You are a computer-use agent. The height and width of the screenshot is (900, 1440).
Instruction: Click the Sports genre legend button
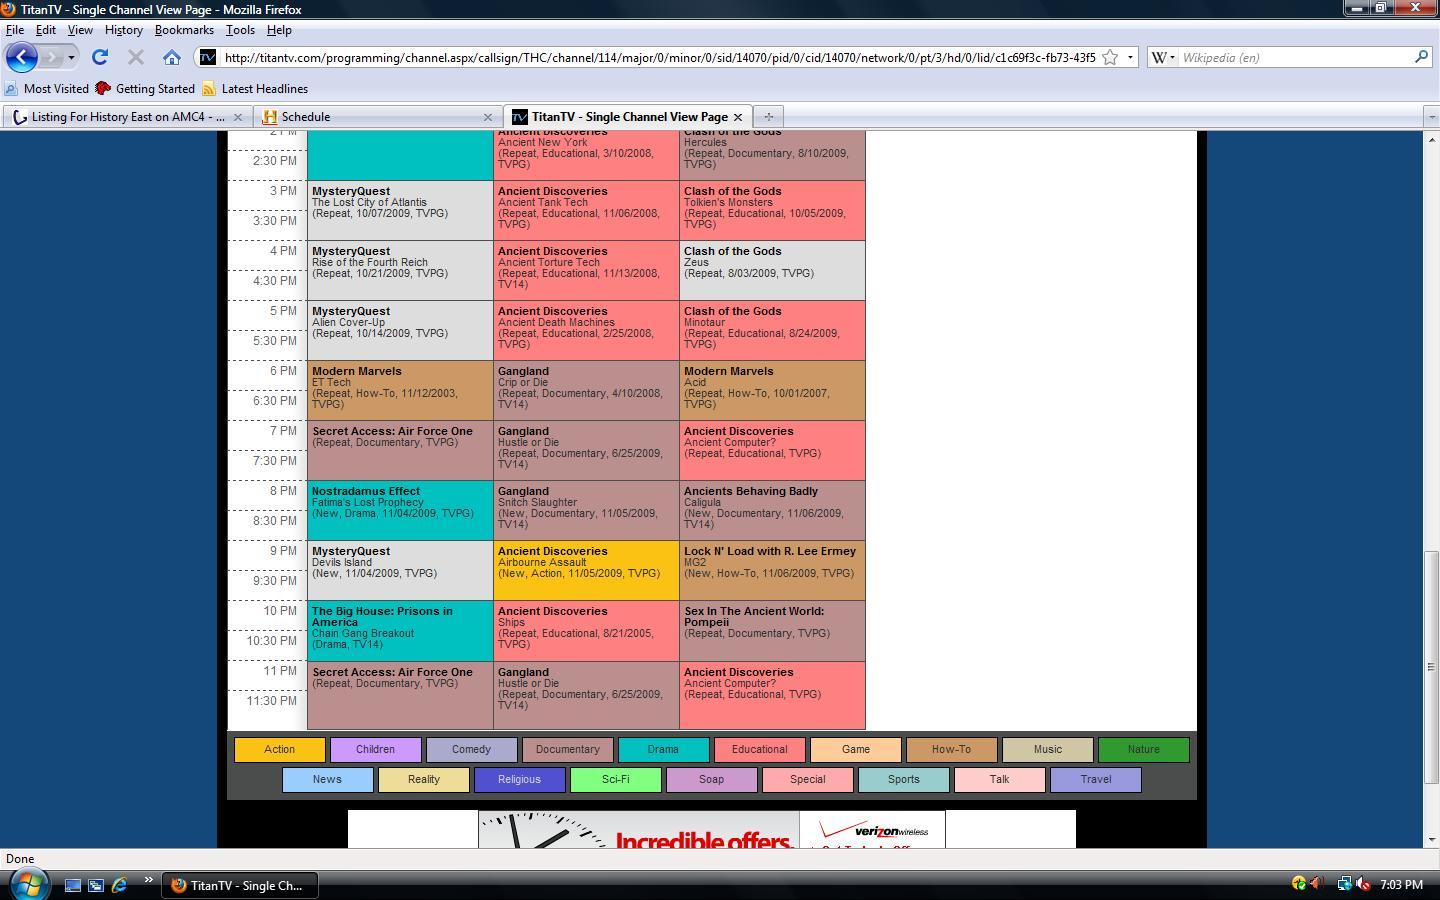904,779
